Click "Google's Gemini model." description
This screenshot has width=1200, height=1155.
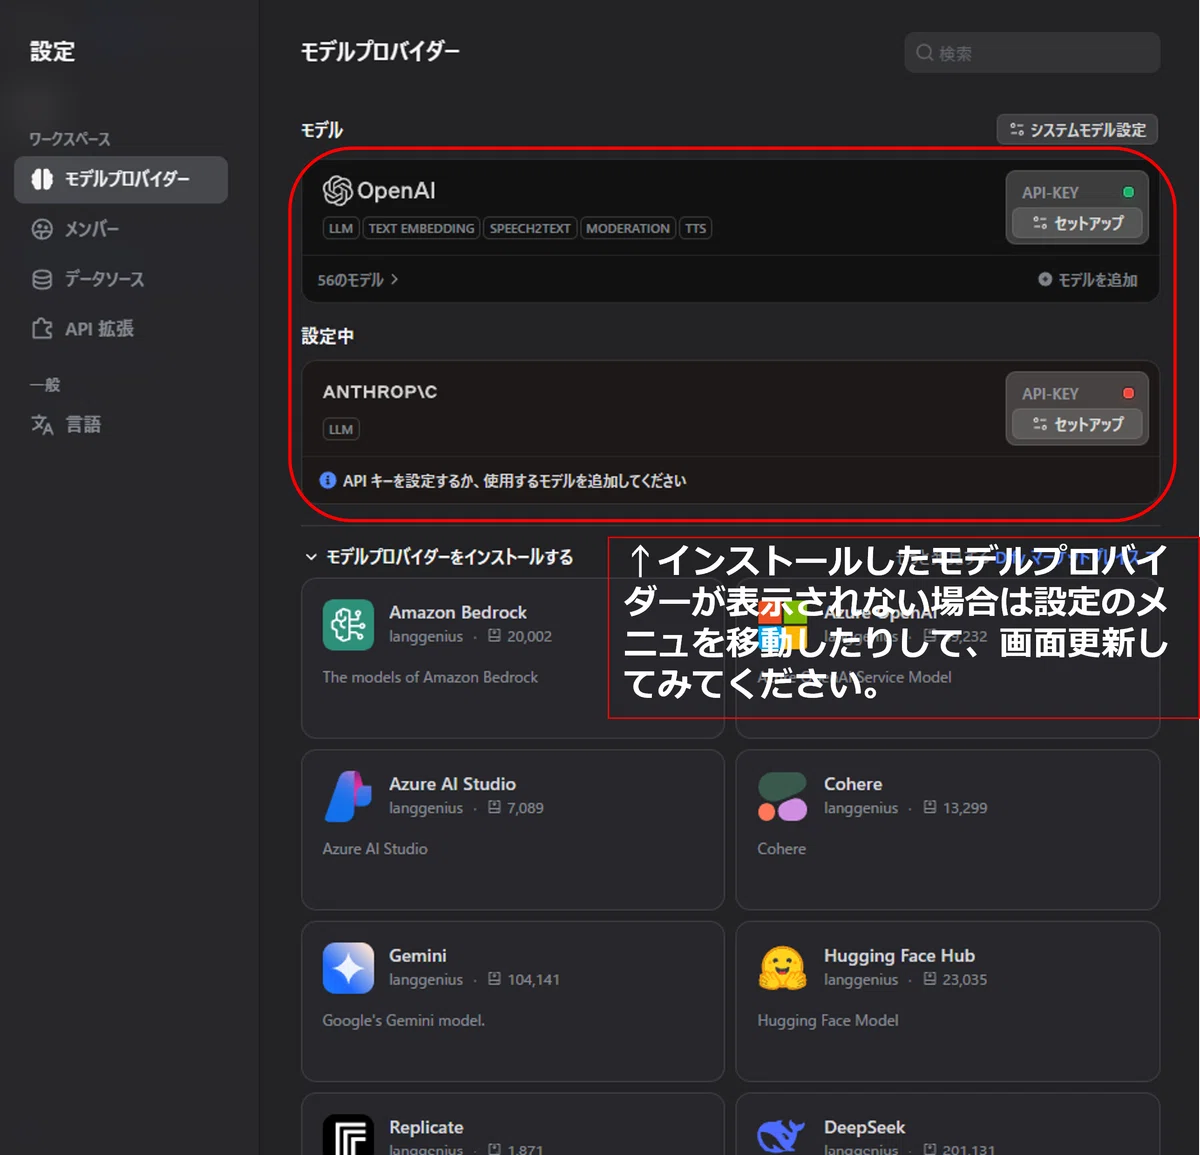pos(403,1020)
